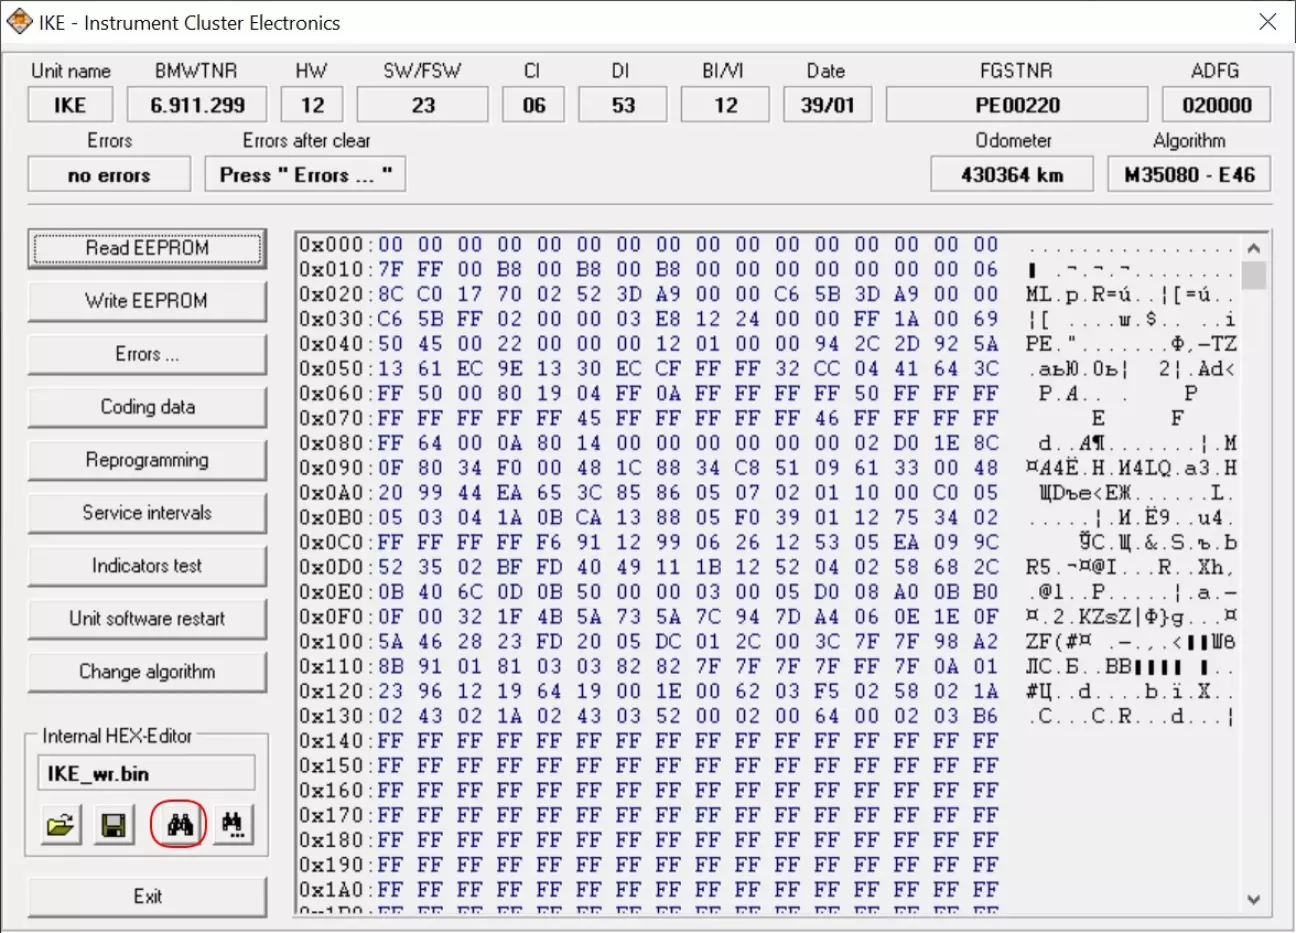Start Reprogramming

[x=146, y=460]
